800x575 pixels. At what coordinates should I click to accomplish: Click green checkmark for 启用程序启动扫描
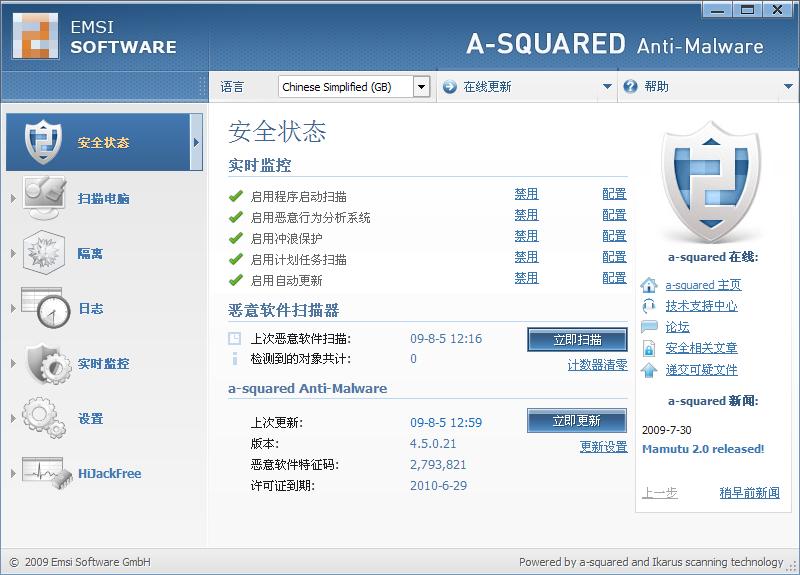[x=236, y=196]
